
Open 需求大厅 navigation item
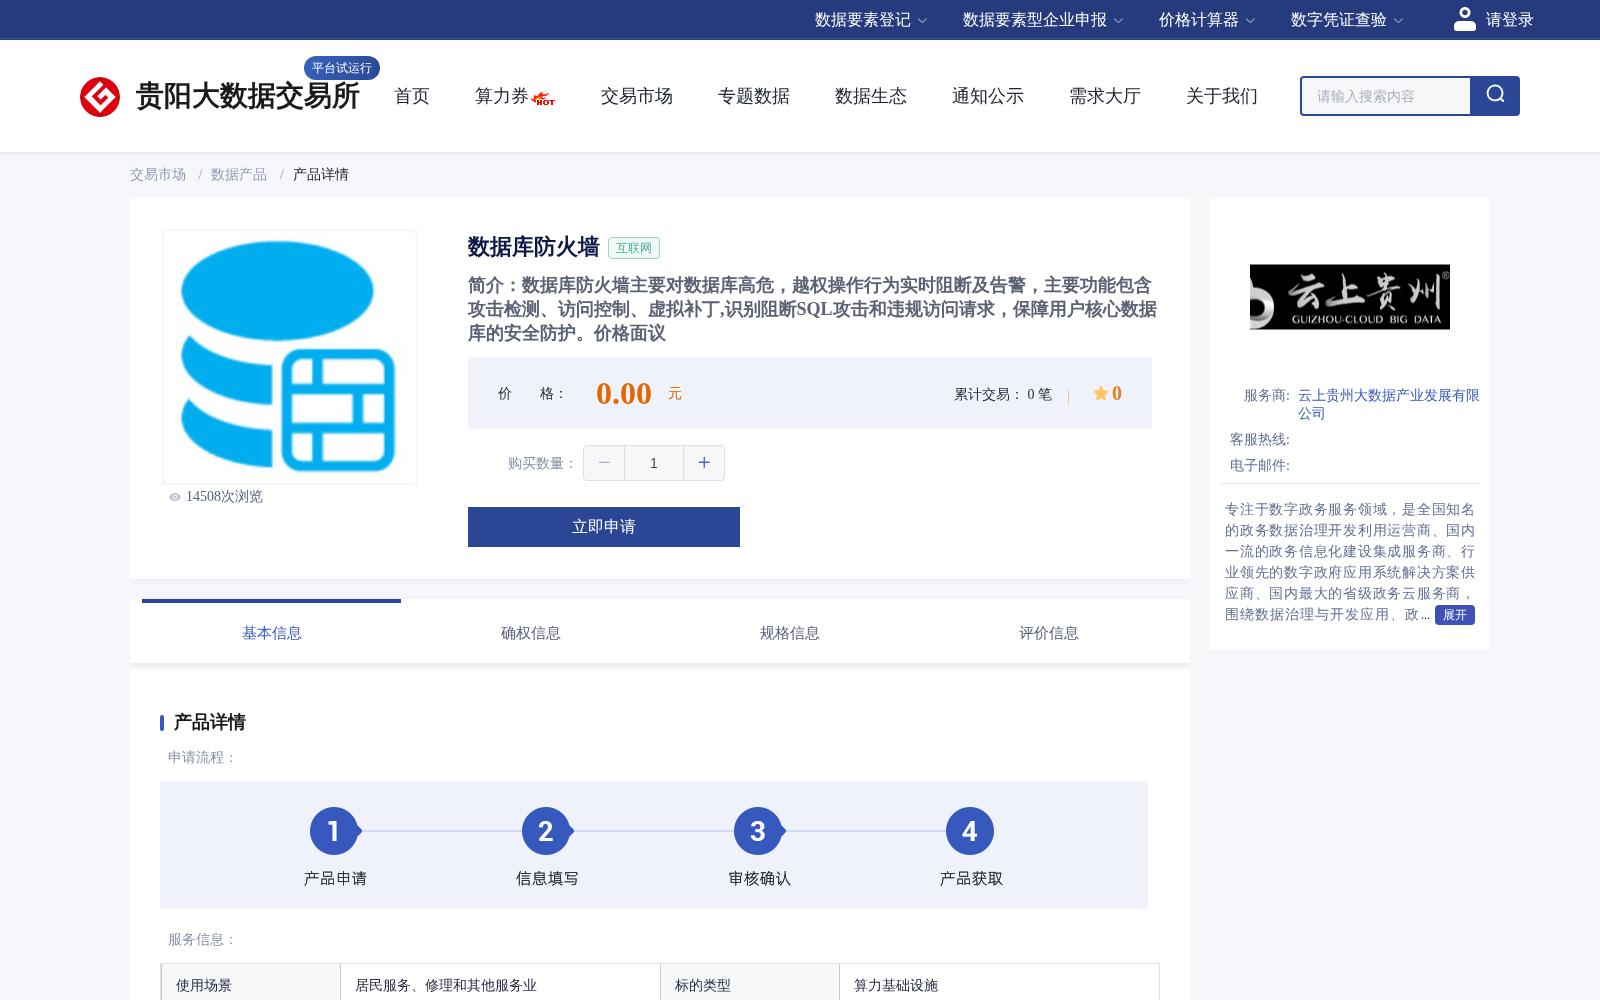[x=1105, y=96]
